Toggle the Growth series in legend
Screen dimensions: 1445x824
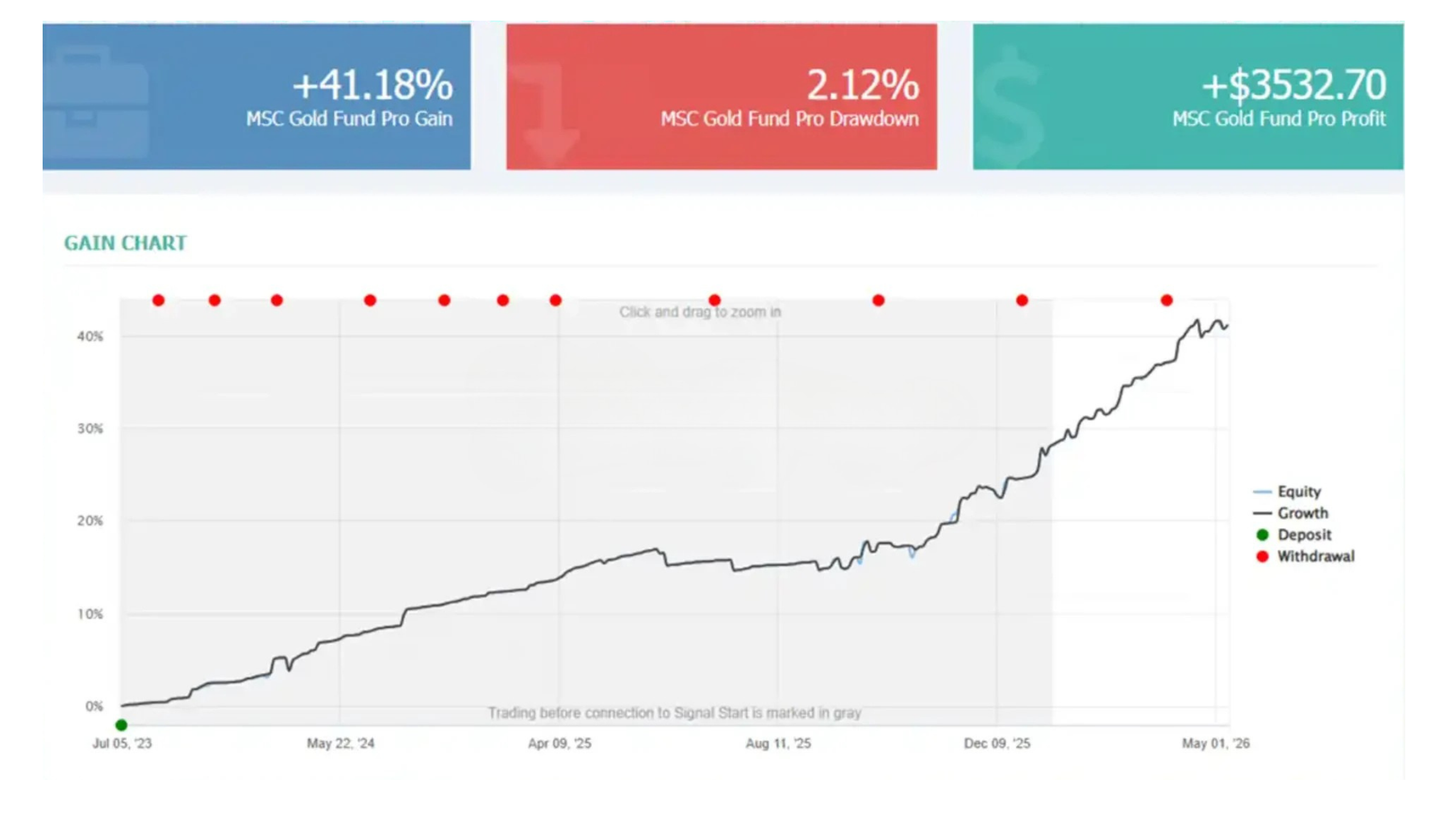click(1291, 513)
